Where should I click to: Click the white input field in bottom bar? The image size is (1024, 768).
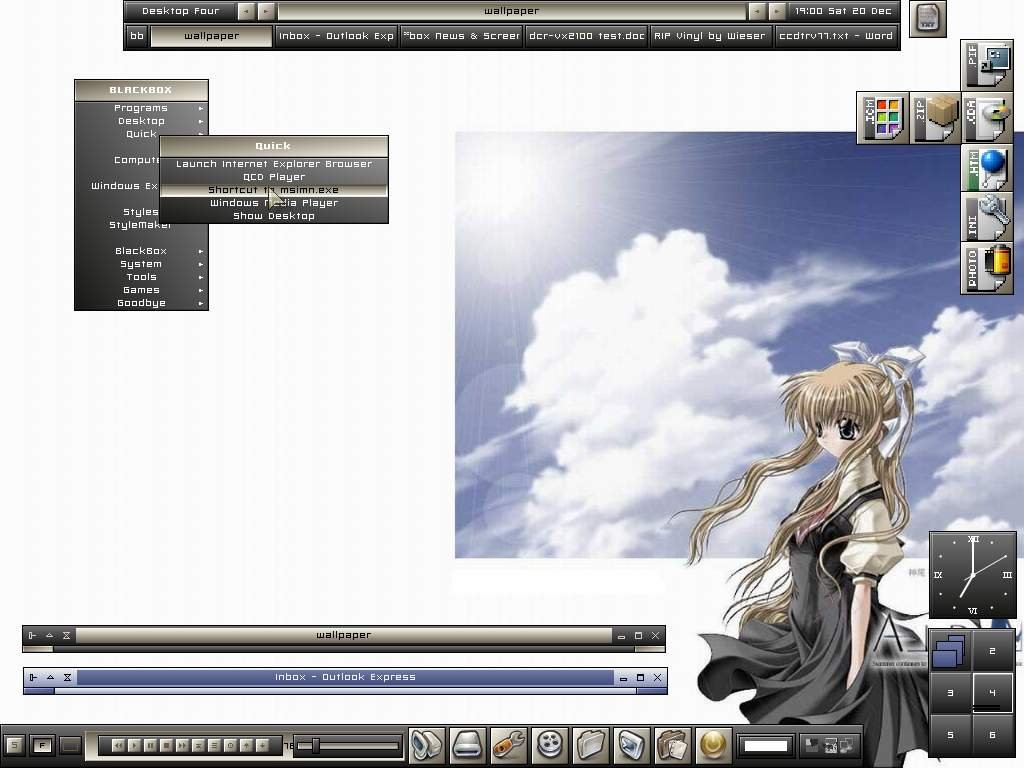point(765,745)
